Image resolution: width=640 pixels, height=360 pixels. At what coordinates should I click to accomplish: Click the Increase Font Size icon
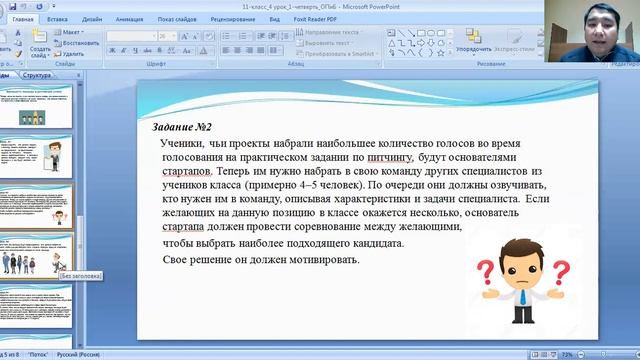point(184,36)
